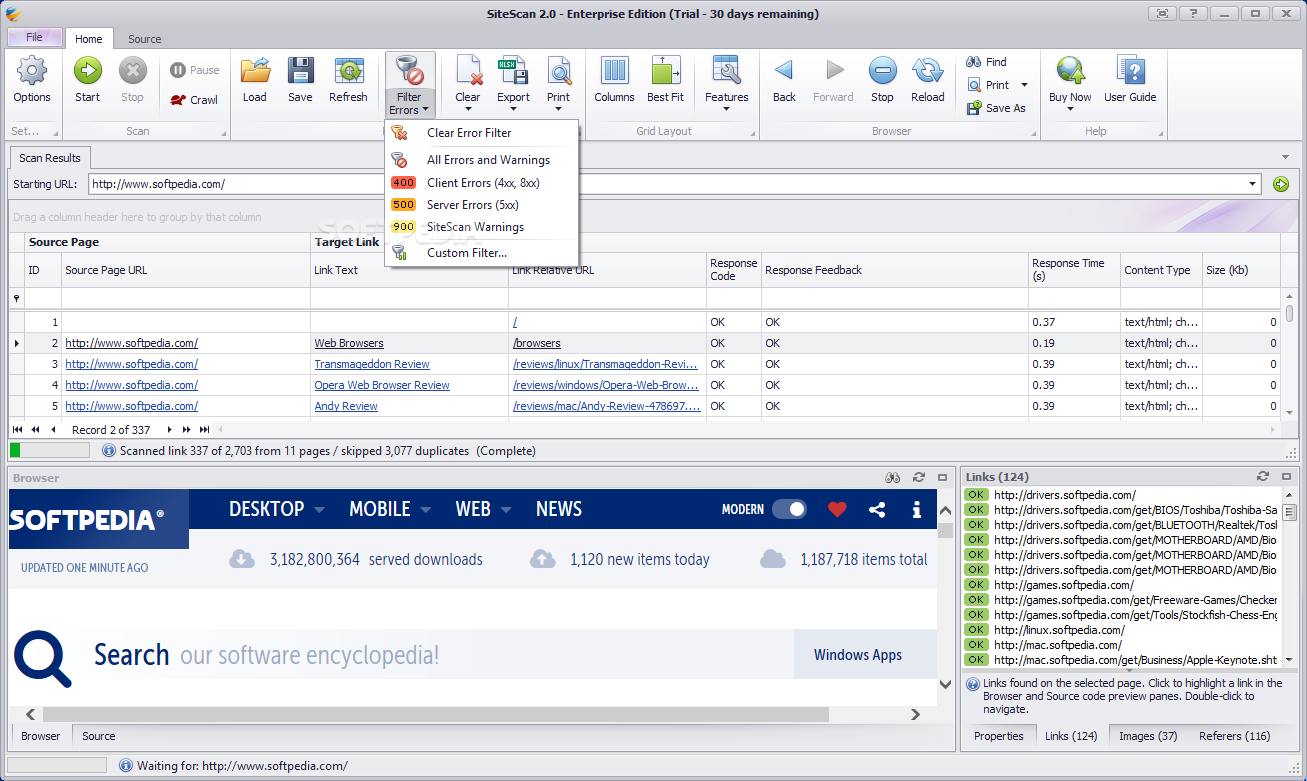This screenshot has width=1307, height=781.
Task: Switch to the Properties tab
Action: [998, 736]
